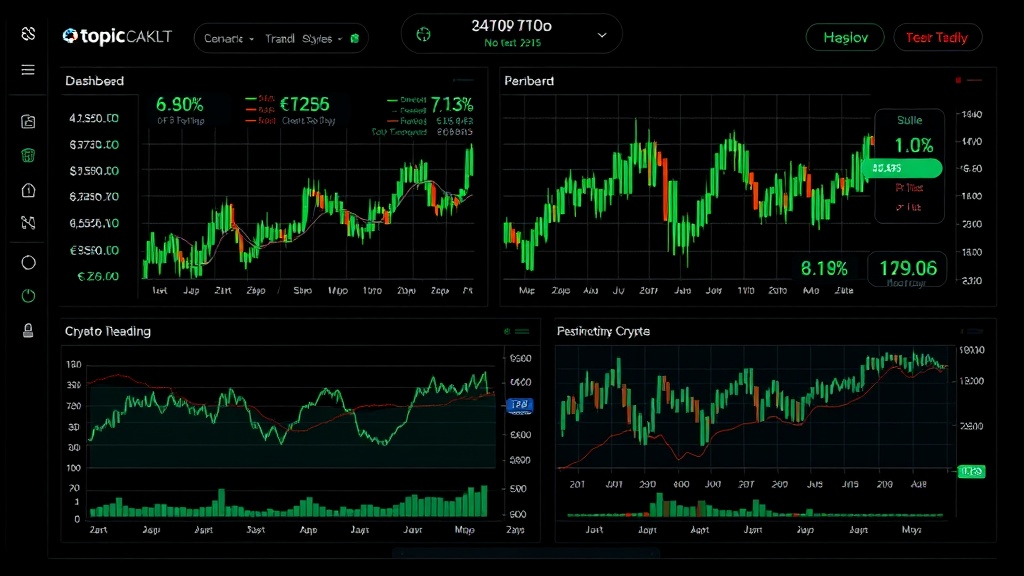Open the house-shaped alert icon in the sidebar

click(x=28, y=190)
